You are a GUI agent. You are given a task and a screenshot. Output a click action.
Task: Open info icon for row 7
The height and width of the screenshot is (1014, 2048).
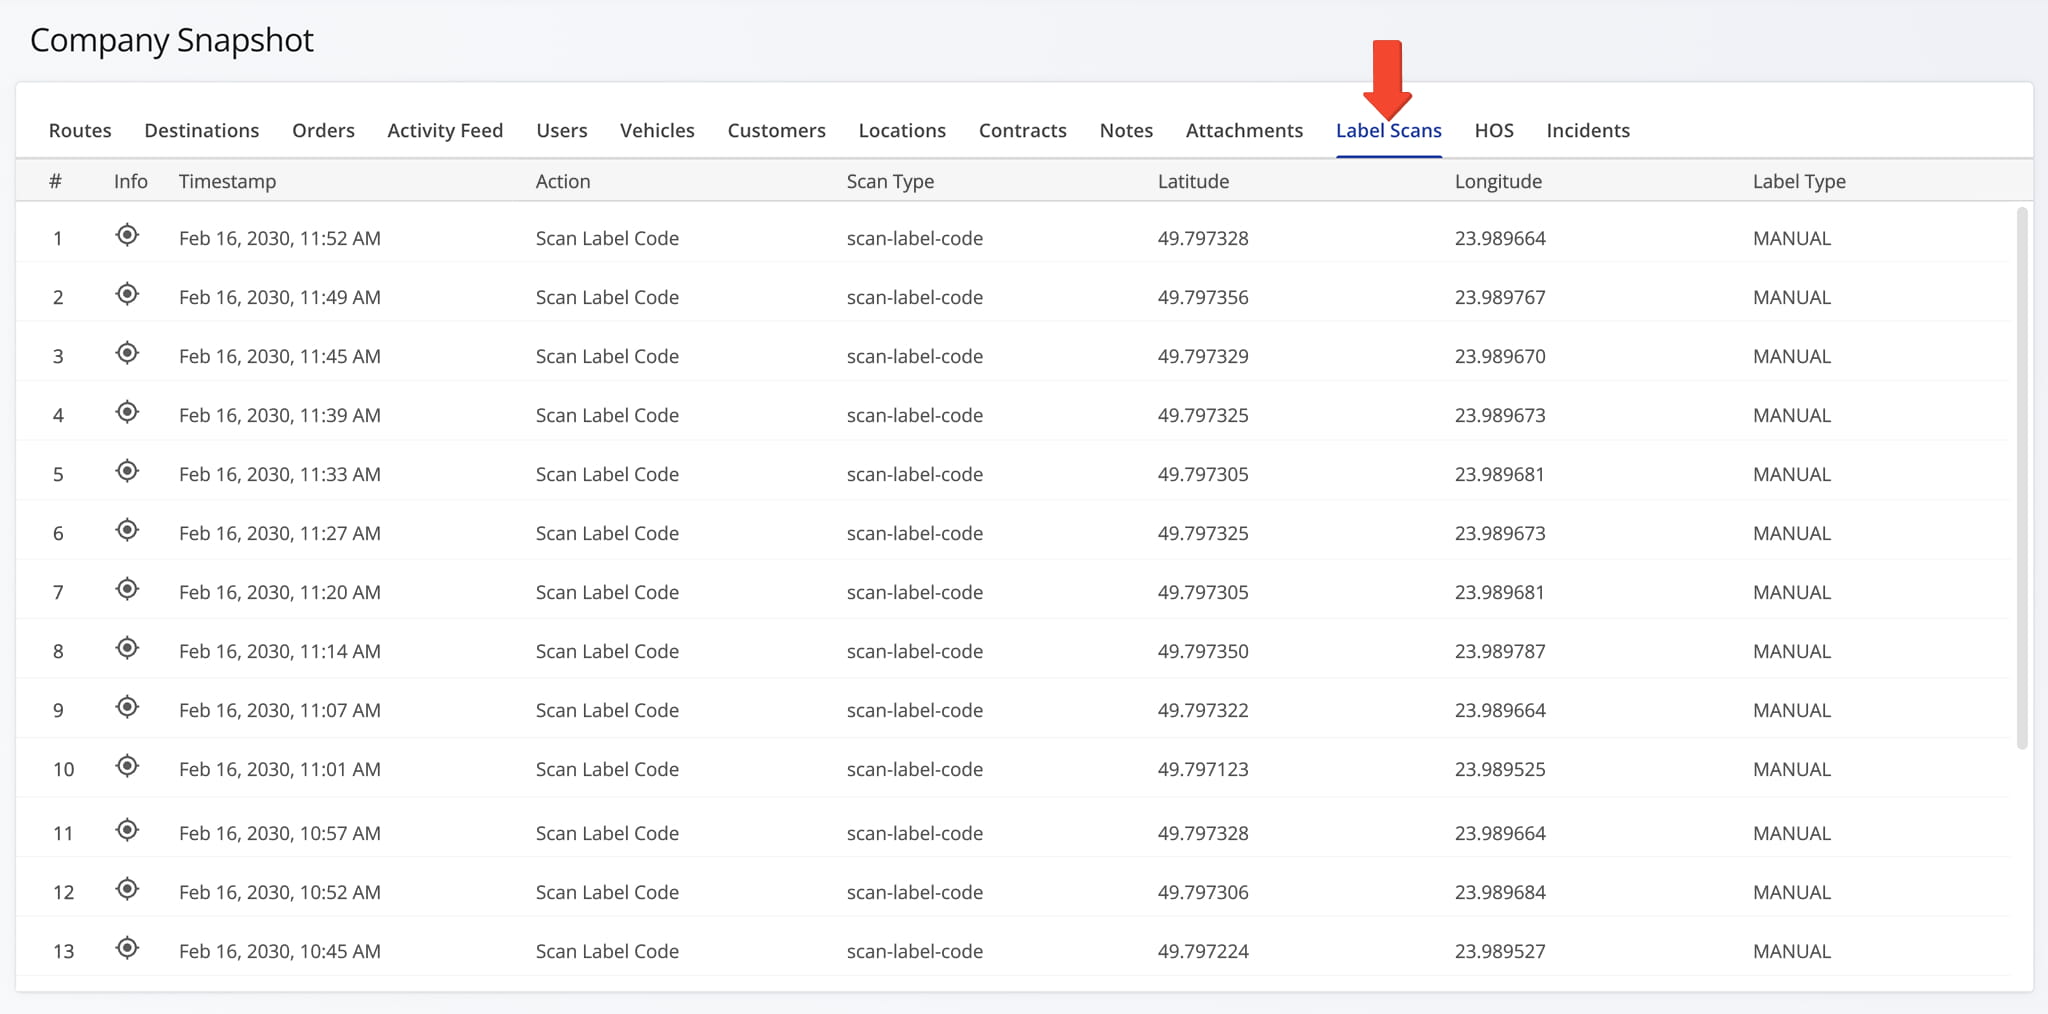coord(127,589)
